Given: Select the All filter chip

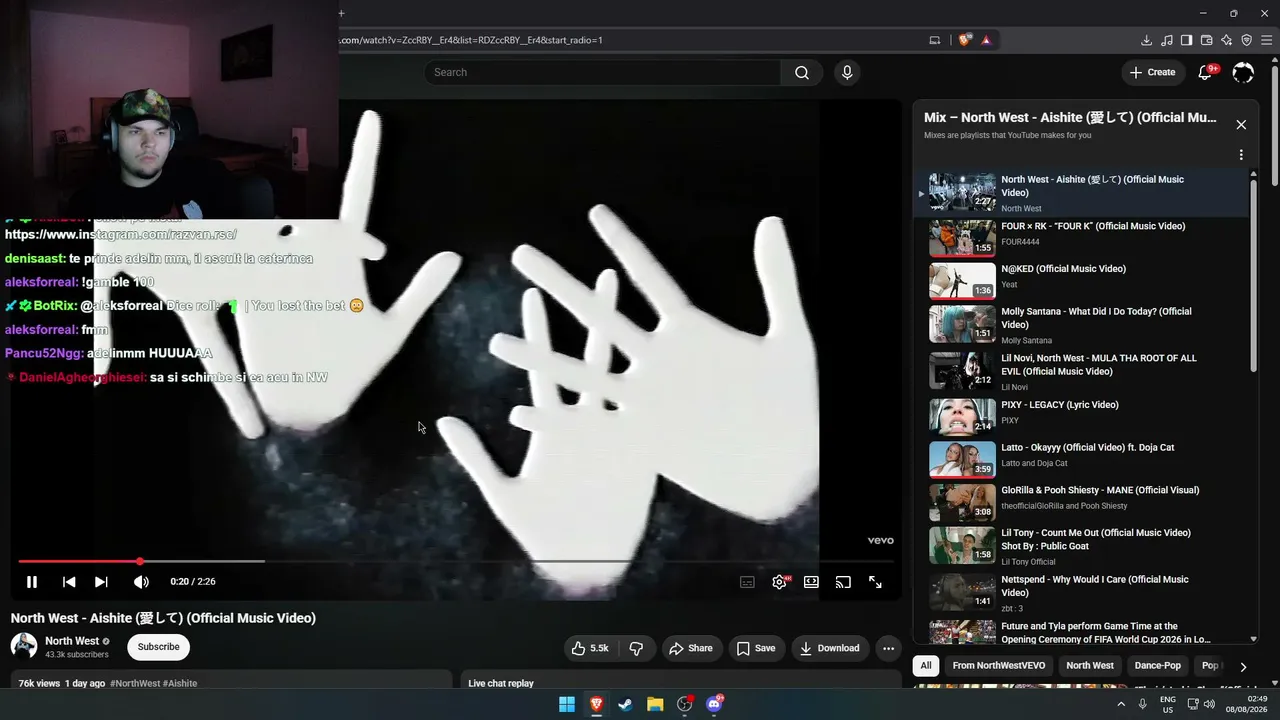Looking at the screenshot, I should coord(926,665).
